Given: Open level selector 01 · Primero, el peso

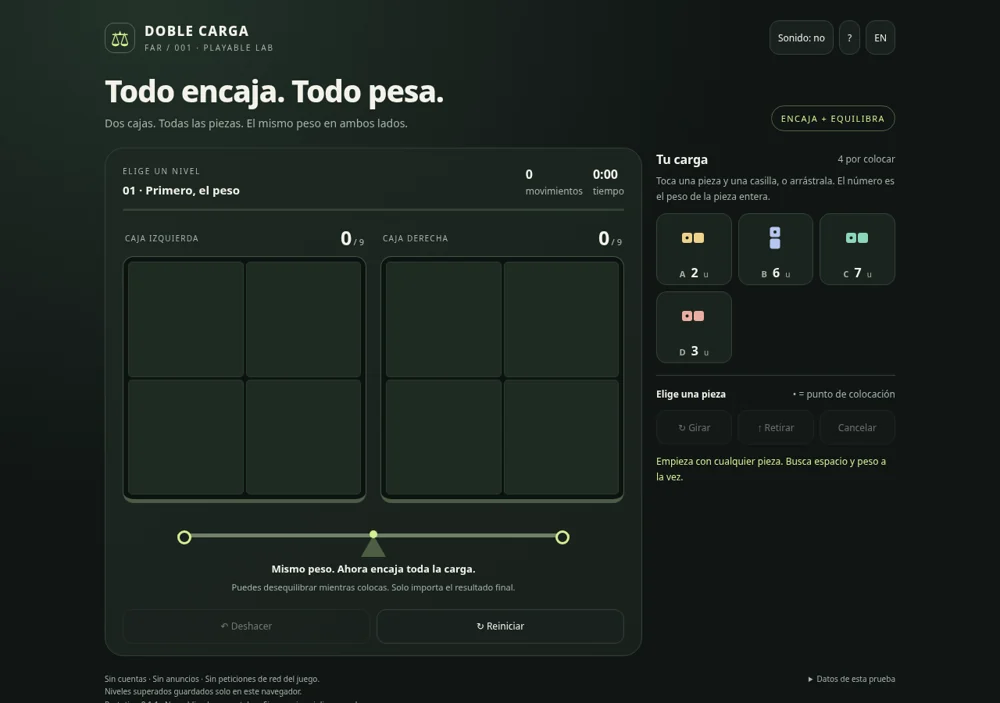Looking at the screenshot, I should [x=181, y=190].
